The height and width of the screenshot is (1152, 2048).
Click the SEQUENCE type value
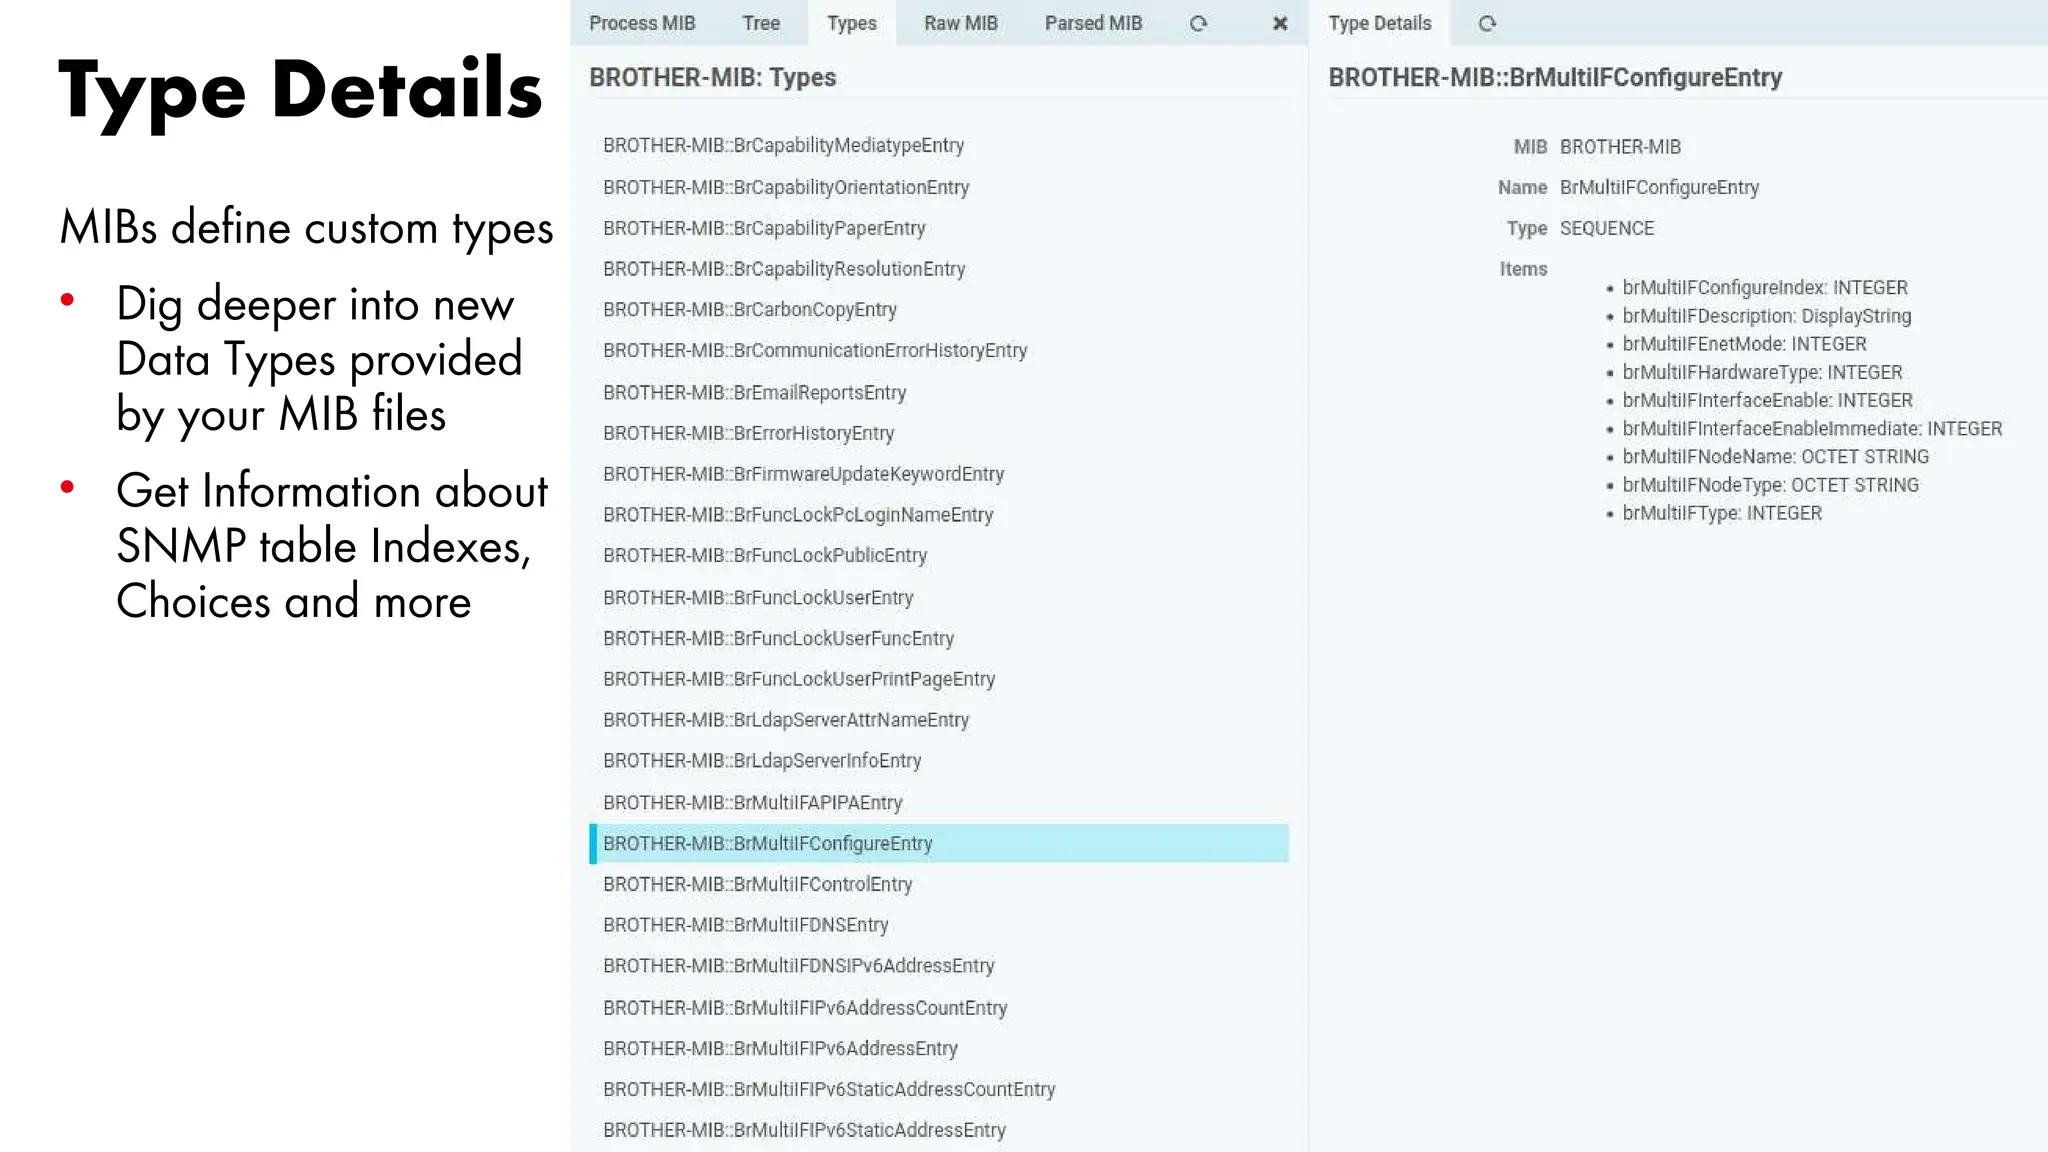click(1607, 228)
